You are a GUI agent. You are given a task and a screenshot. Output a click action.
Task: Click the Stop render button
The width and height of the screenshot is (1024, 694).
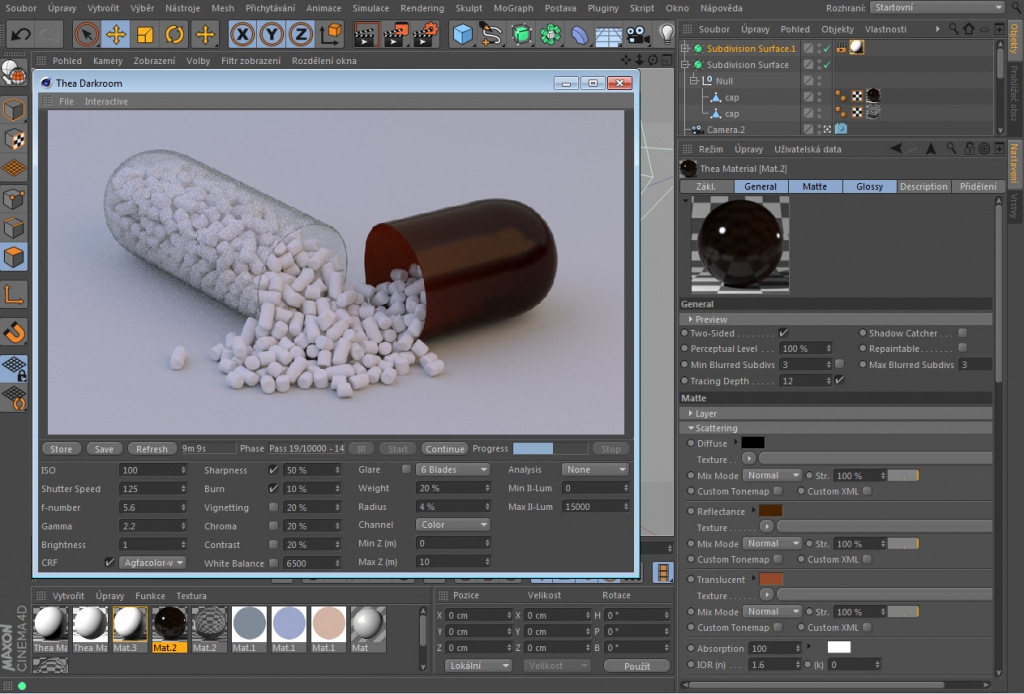tap(611, 449)
